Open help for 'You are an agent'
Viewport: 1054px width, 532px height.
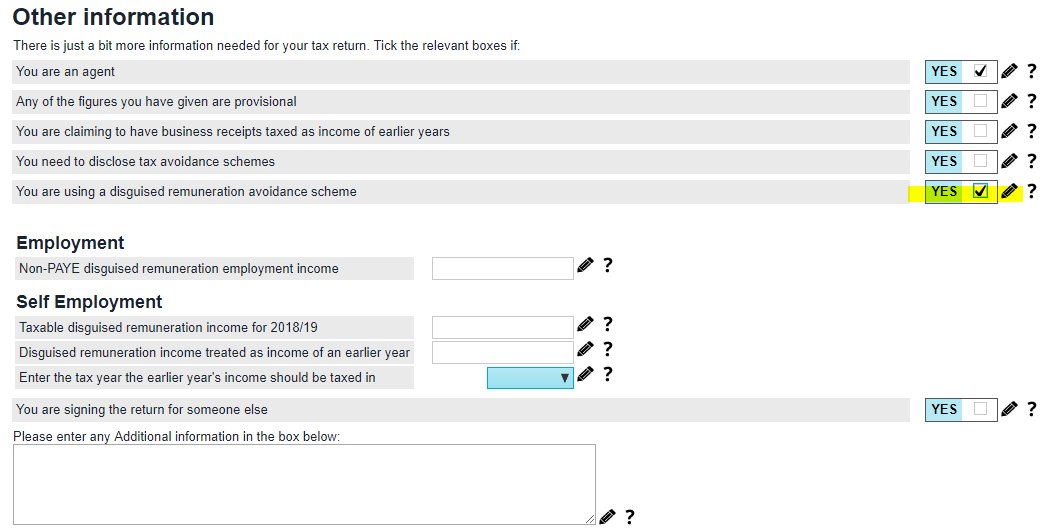tap(1032, 71)
